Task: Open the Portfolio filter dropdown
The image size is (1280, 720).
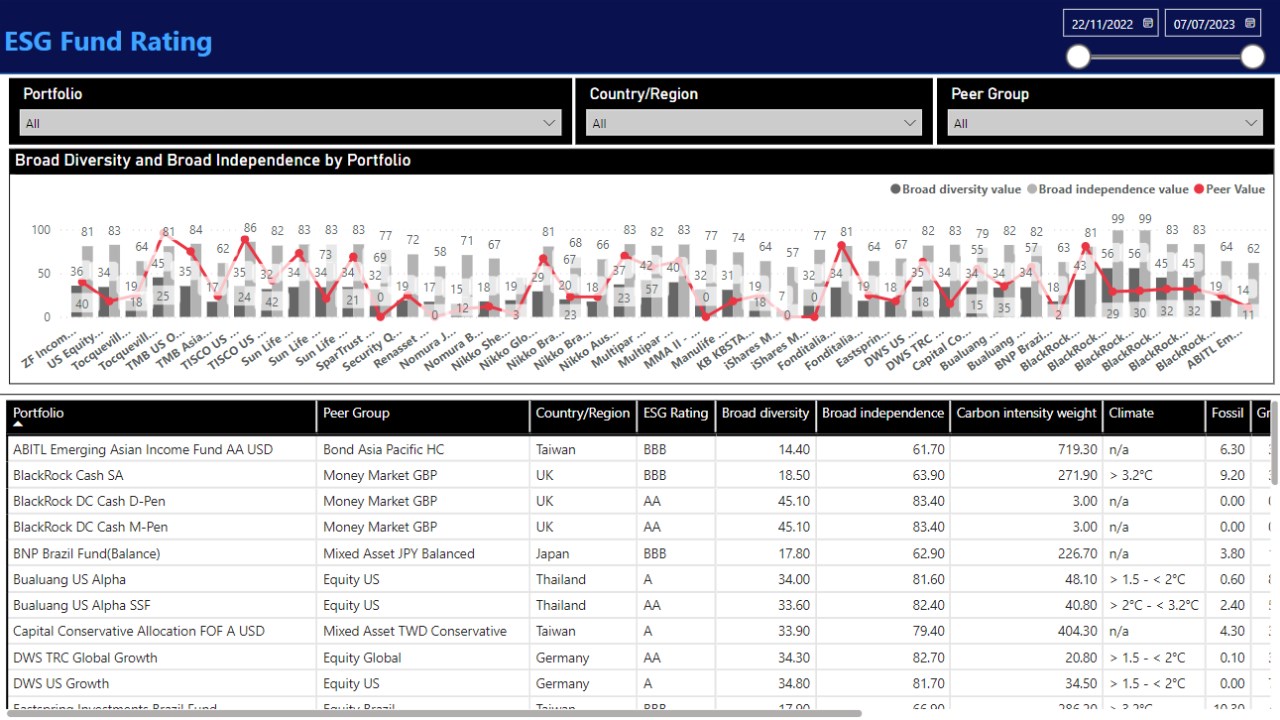Action: pyautogui.click(x=290, y=123)
